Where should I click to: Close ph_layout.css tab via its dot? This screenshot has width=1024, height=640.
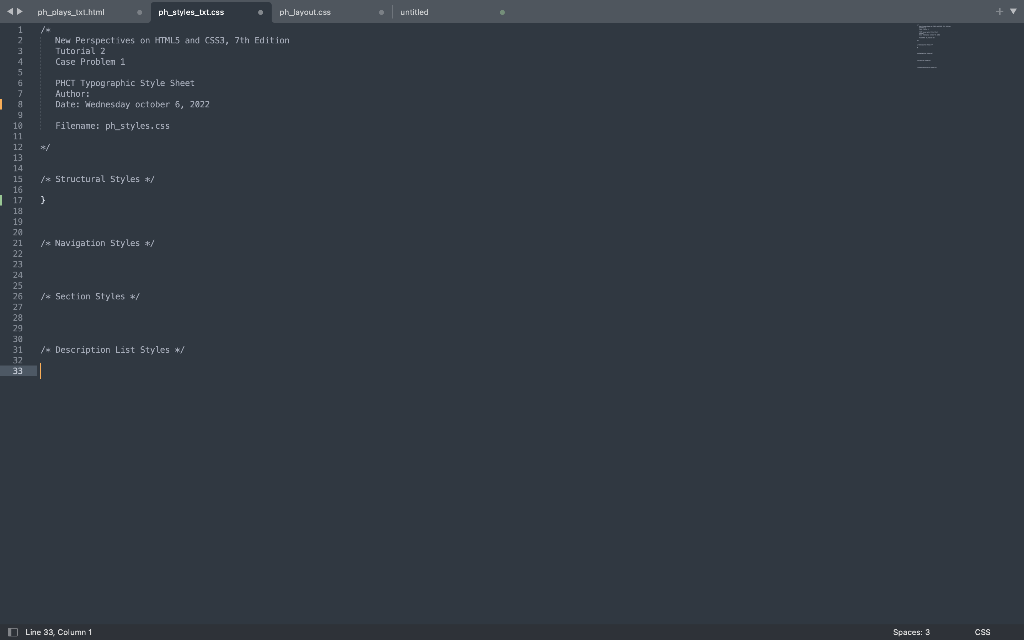point(381,12)
